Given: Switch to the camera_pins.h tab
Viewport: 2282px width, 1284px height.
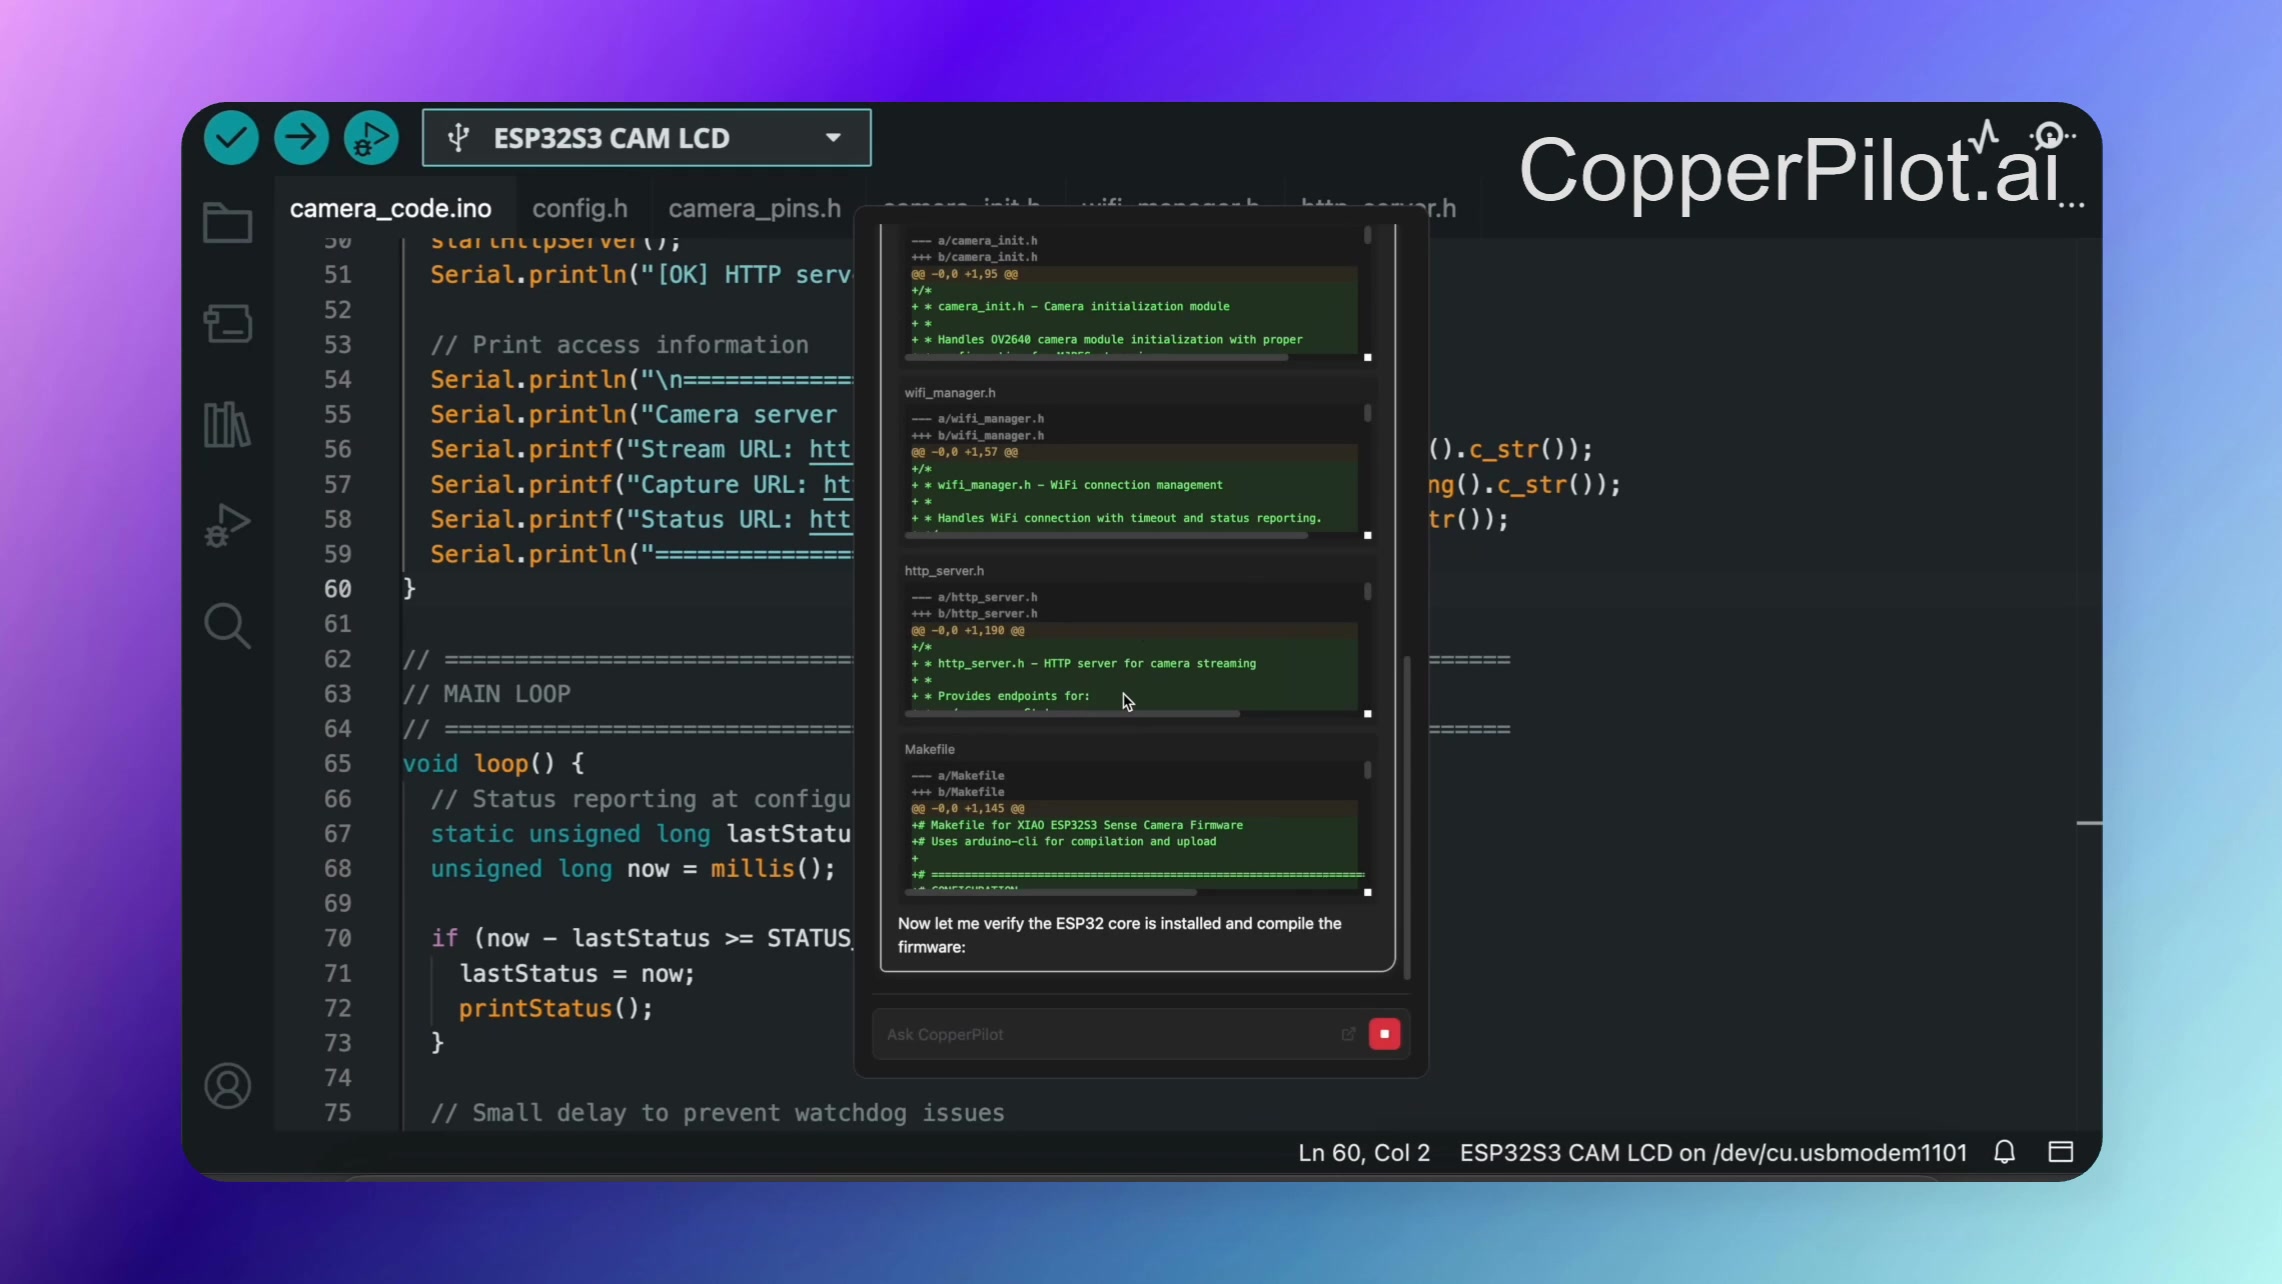Looking at the screenshot, I should (x=755, y=208).
